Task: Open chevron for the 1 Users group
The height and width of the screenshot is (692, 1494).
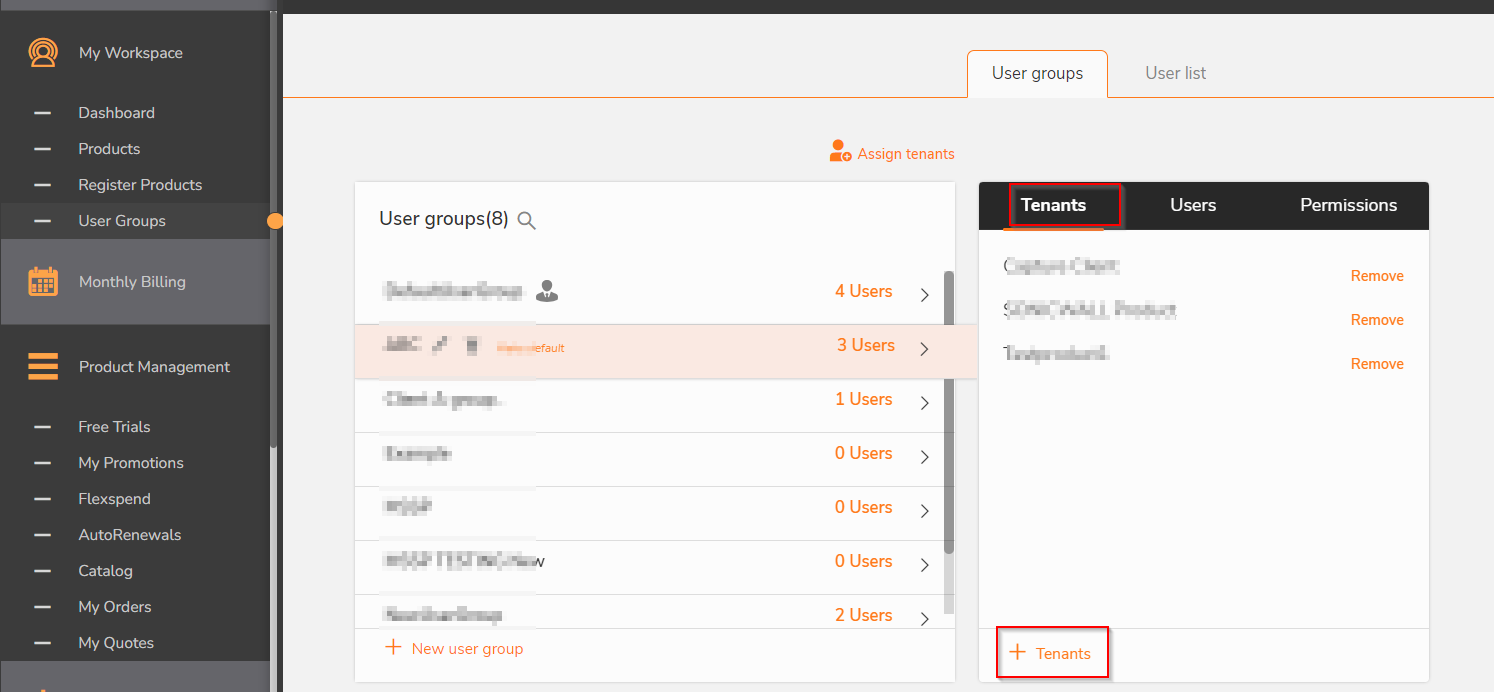Action: click(x=924, y=403)
